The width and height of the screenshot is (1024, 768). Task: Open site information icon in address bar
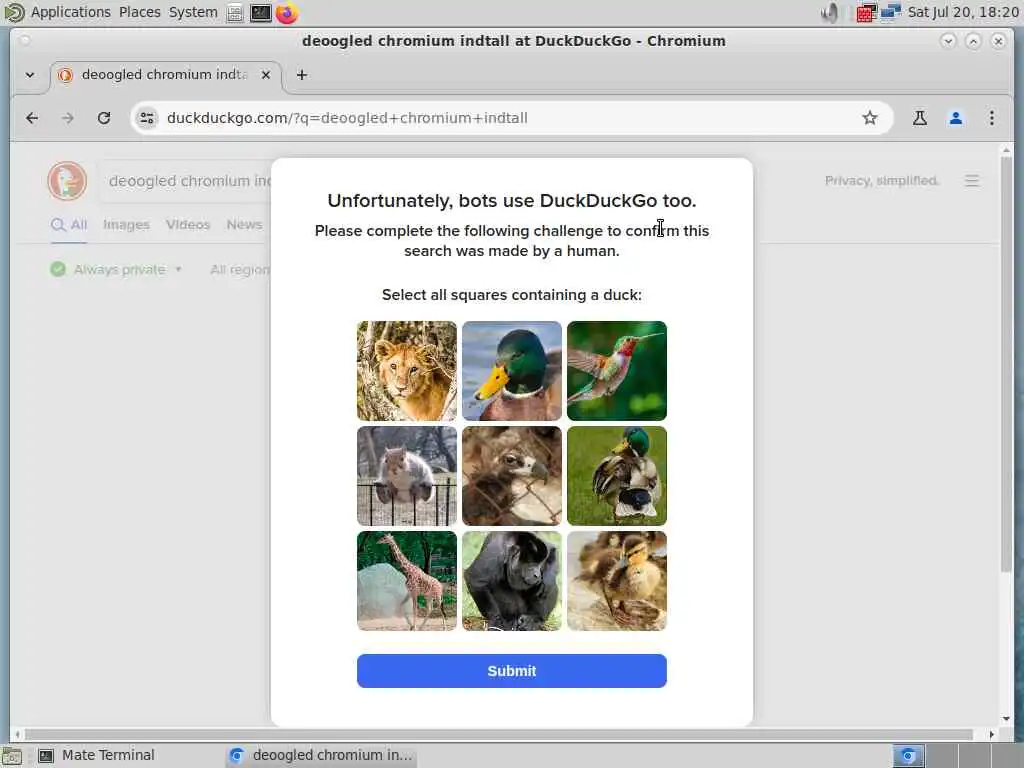coord(147,118)
